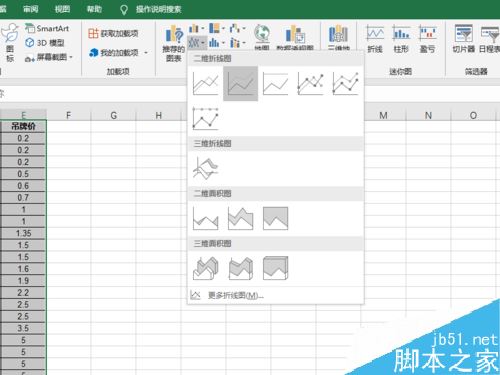Select column M header
500x375 pixels.
pyautogui.click(x=383, y=115)
